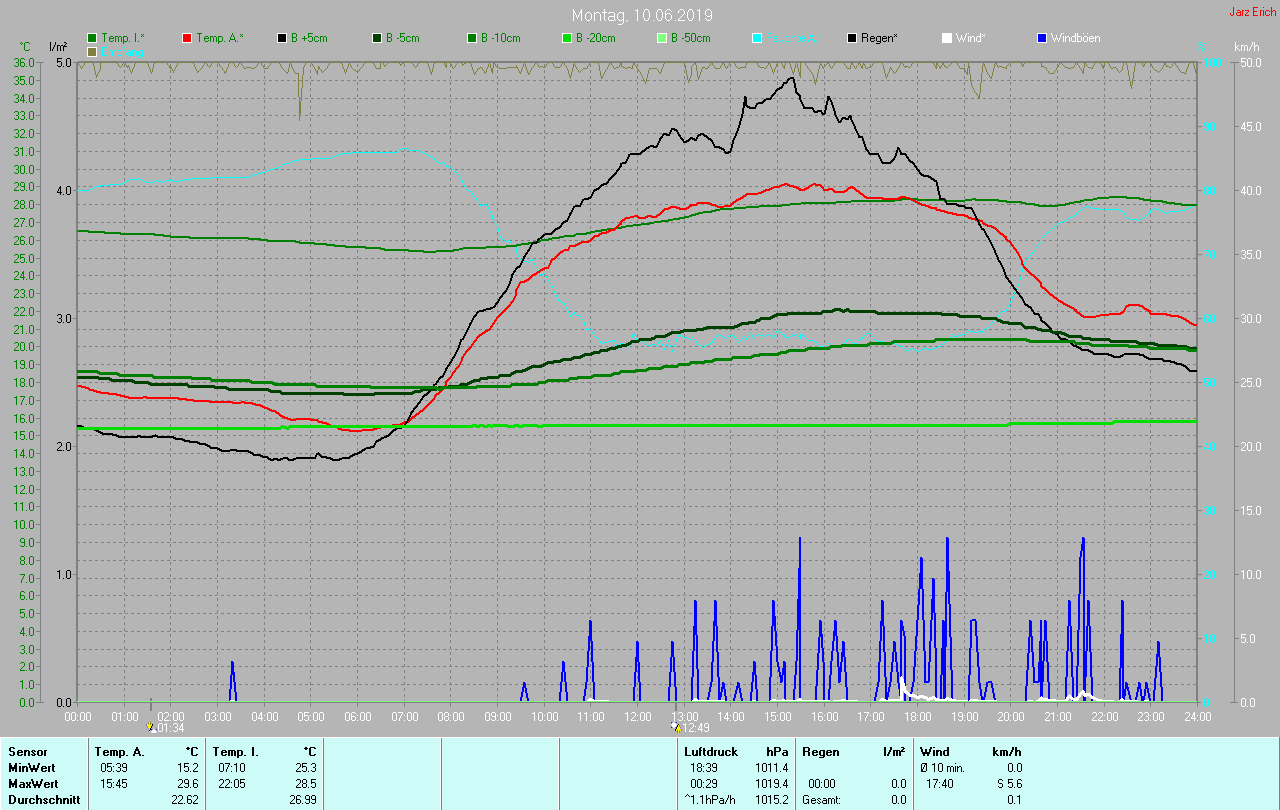This screenshot has width=1280, height=810.
Task: Click the 01:34 marker icon below the time axis
Action: coord(151,728)
